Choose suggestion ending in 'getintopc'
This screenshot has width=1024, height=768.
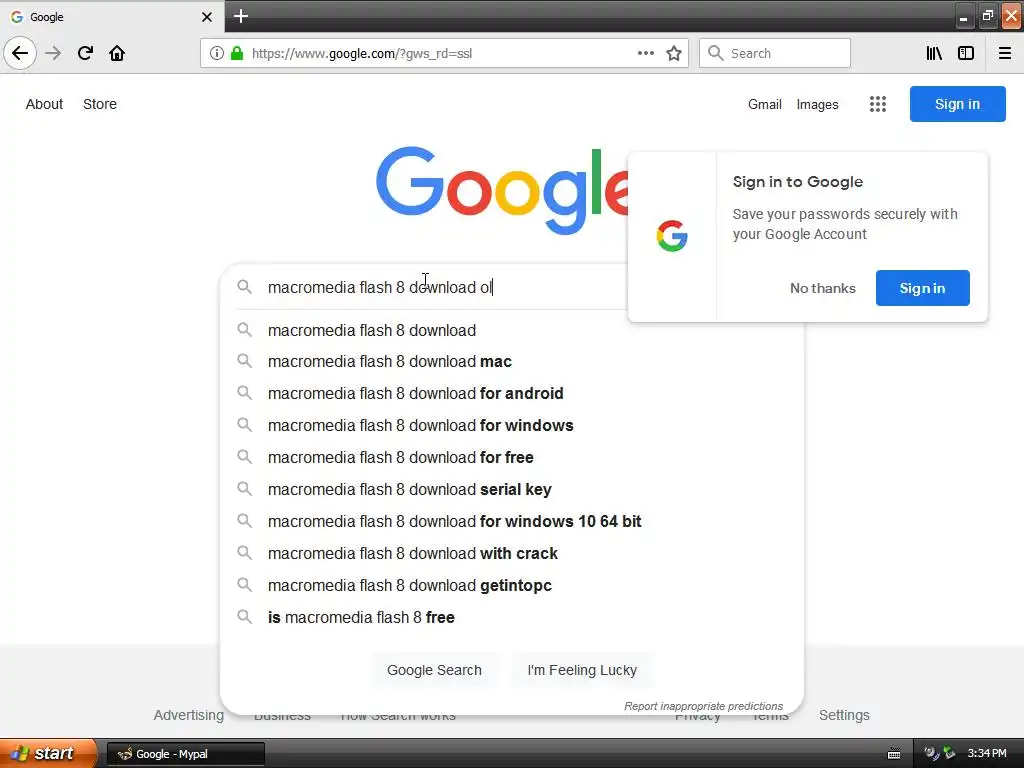pos(512,585)
